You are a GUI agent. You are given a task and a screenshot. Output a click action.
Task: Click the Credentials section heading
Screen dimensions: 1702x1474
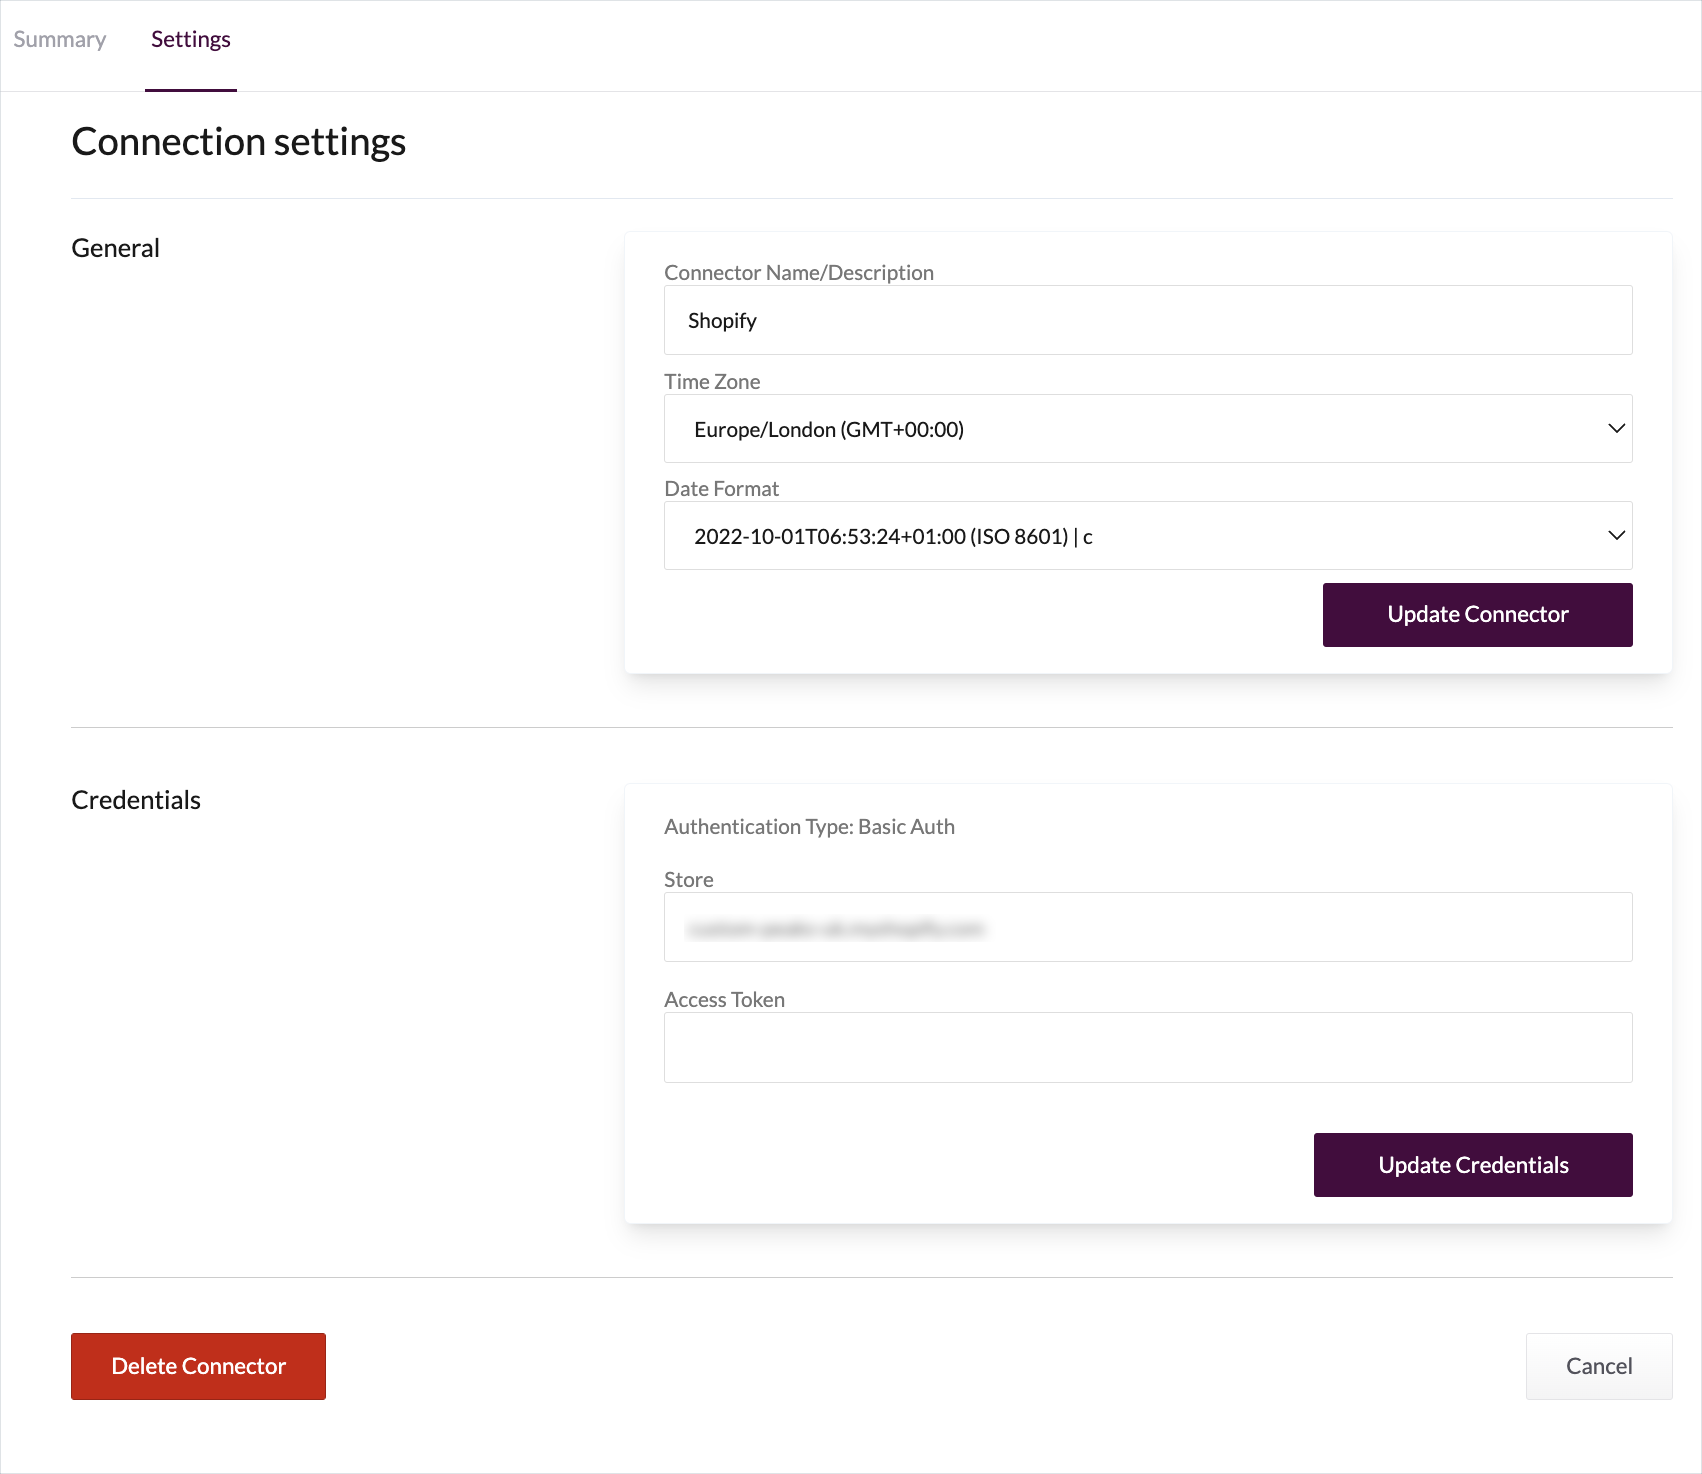136,800
